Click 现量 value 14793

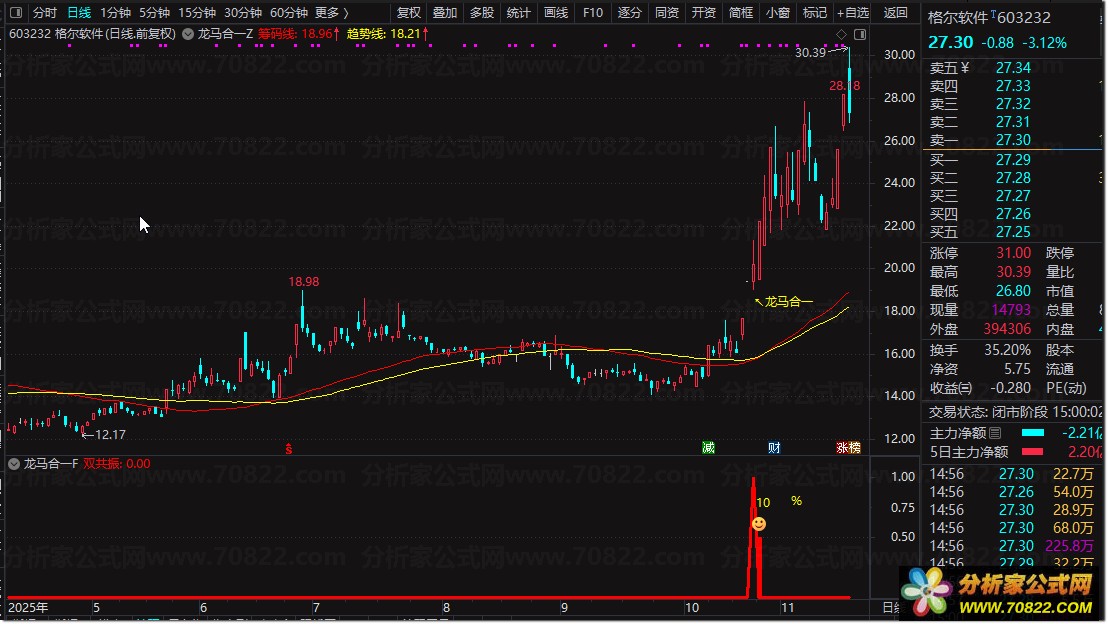coord(1011,310)
